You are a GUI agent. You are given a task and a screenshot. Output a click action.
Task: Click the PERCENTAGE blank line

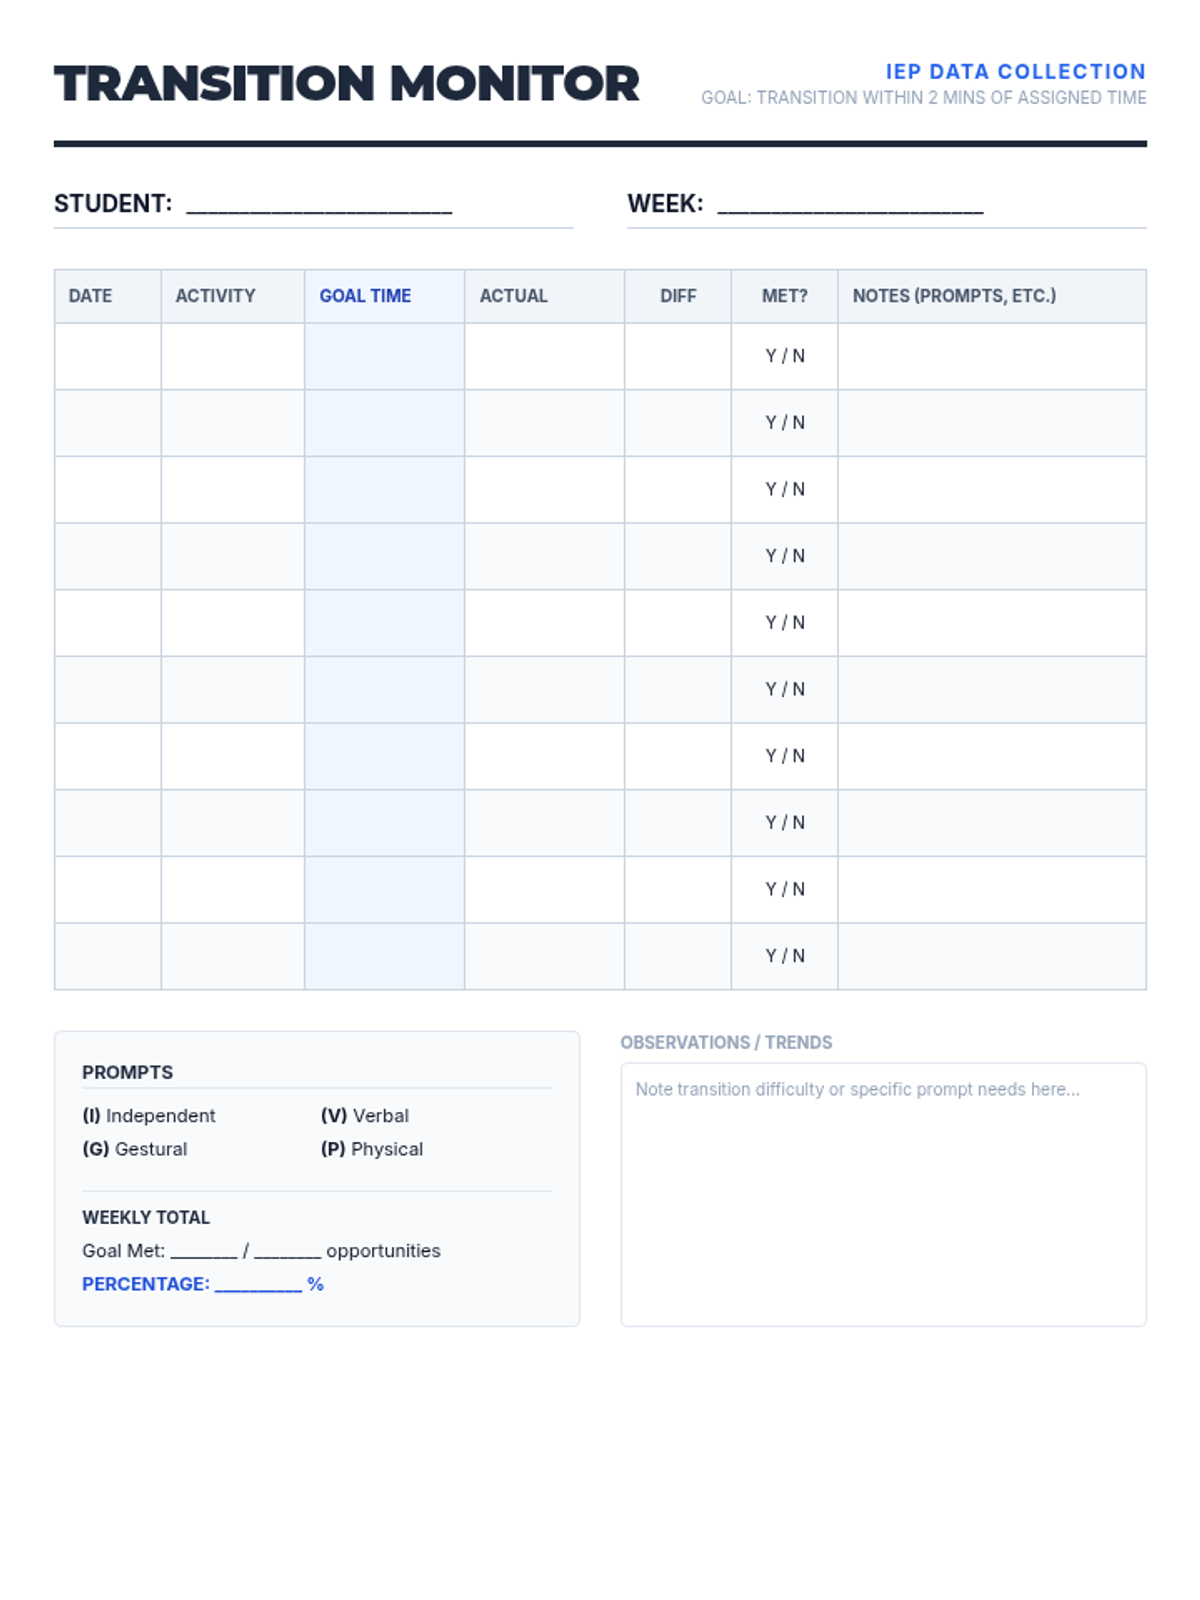point(258,1285)
